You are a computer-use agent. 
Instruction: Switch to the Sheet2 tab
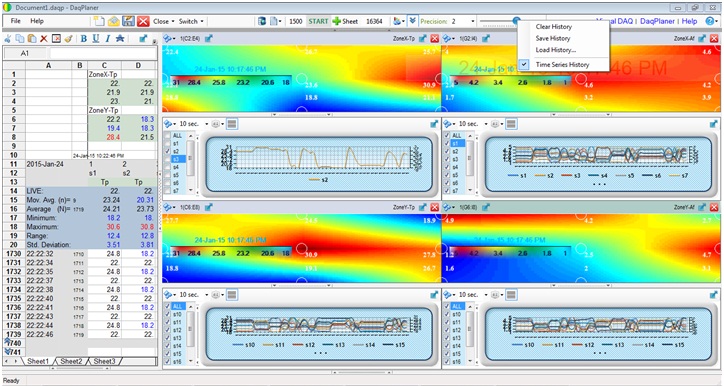[71, 361]
